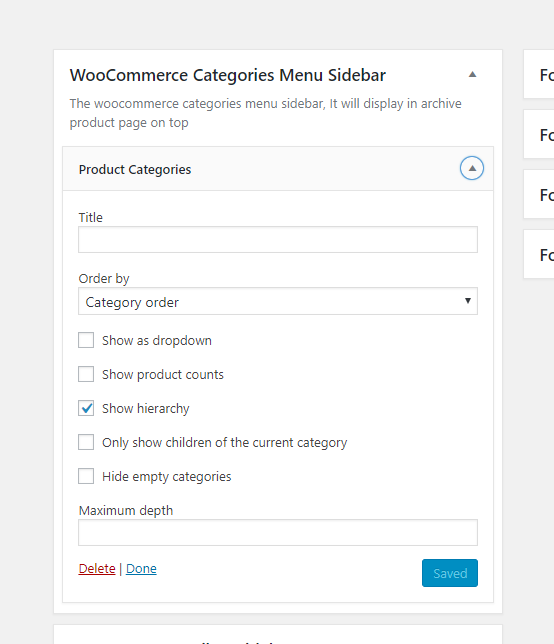Open the fourth sidebar panel on the right
This screenshot has width=554, height=644.
(x=539, y=254)
